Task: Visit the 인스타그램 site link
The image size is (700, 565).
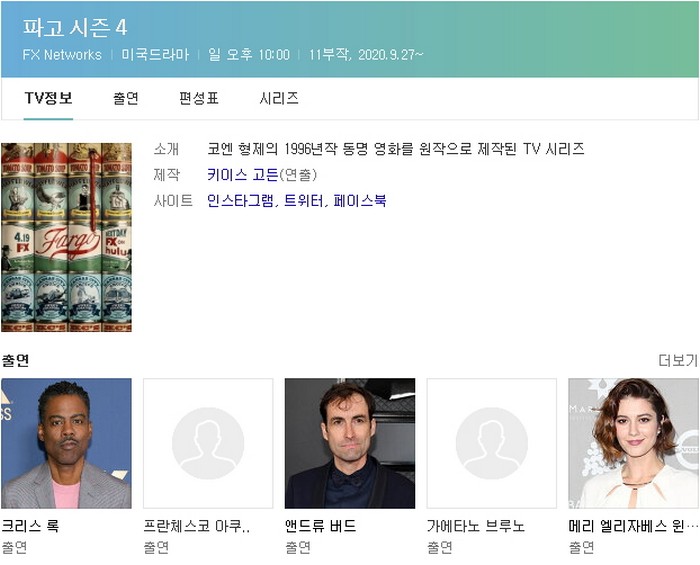Action: [239, 201]
